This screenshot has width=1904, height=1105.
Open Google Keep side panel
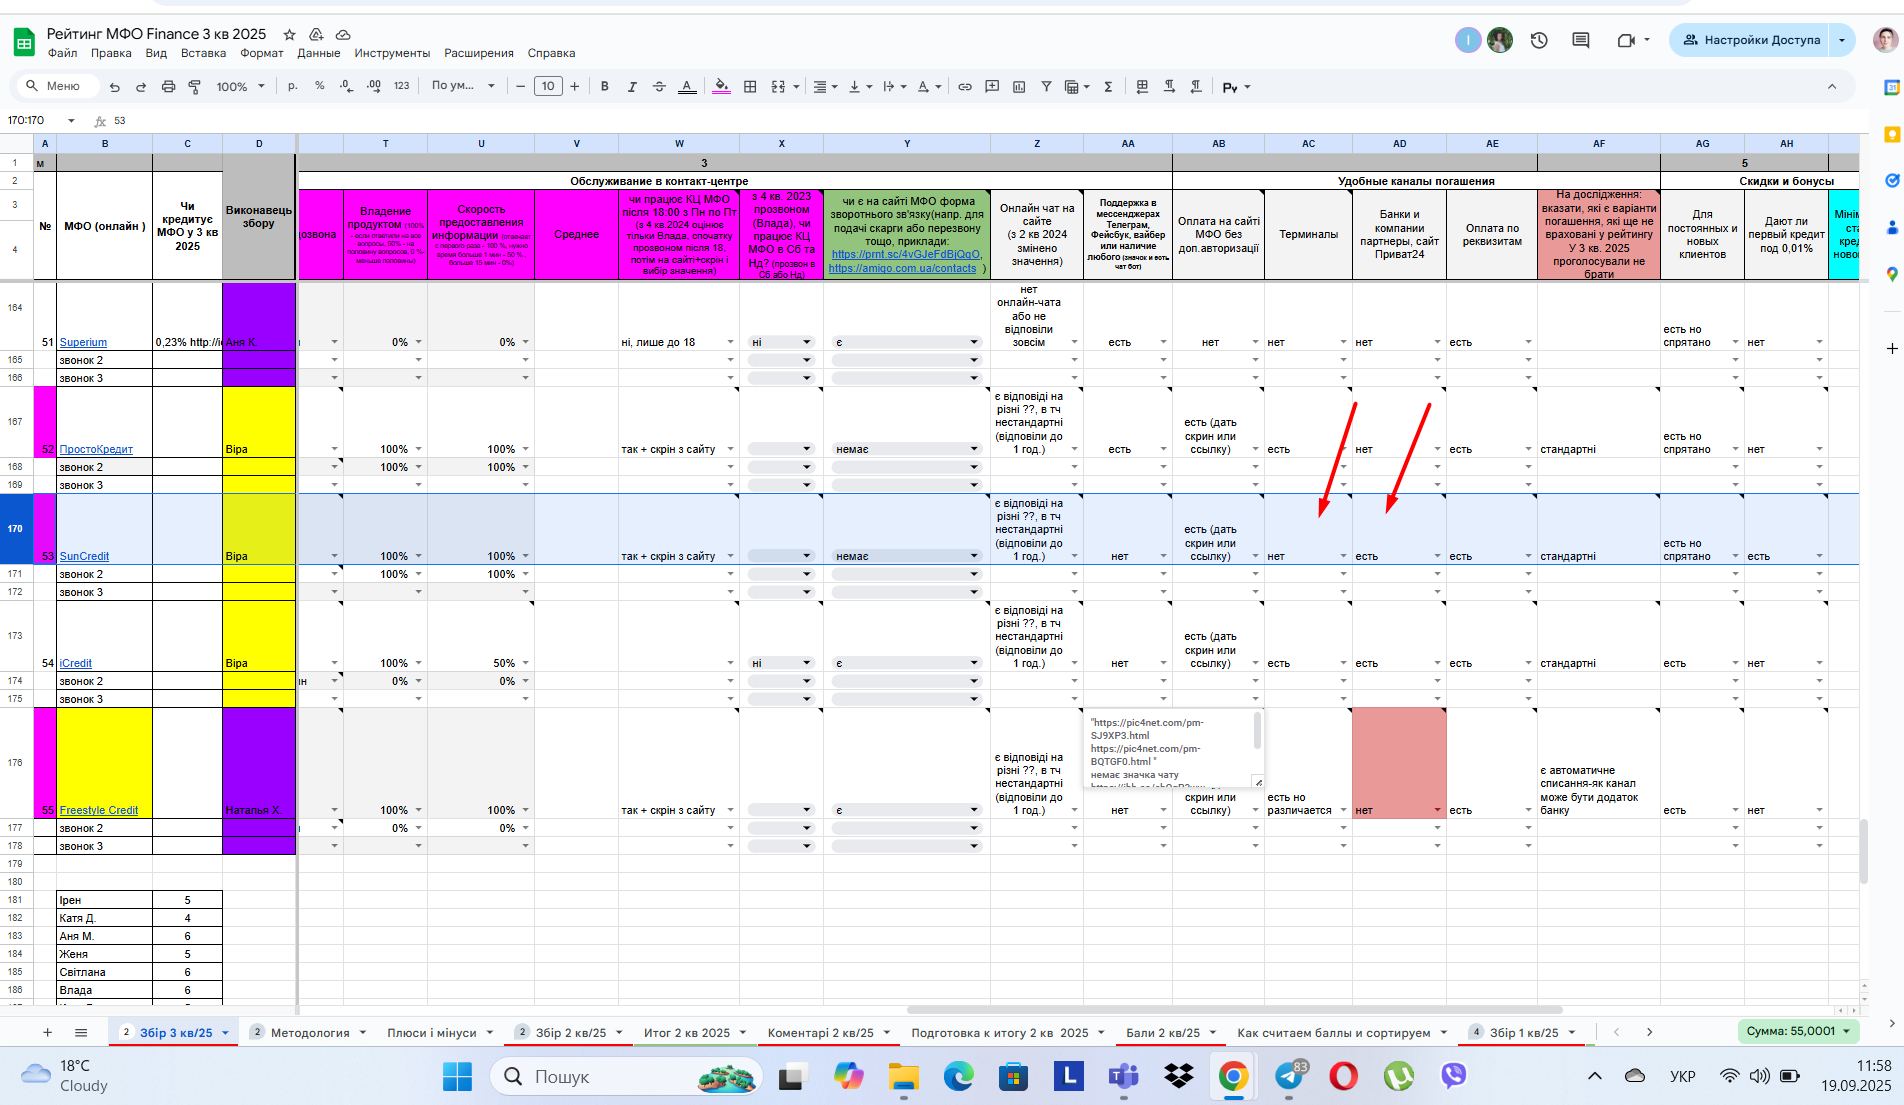tap(1892, 134)
